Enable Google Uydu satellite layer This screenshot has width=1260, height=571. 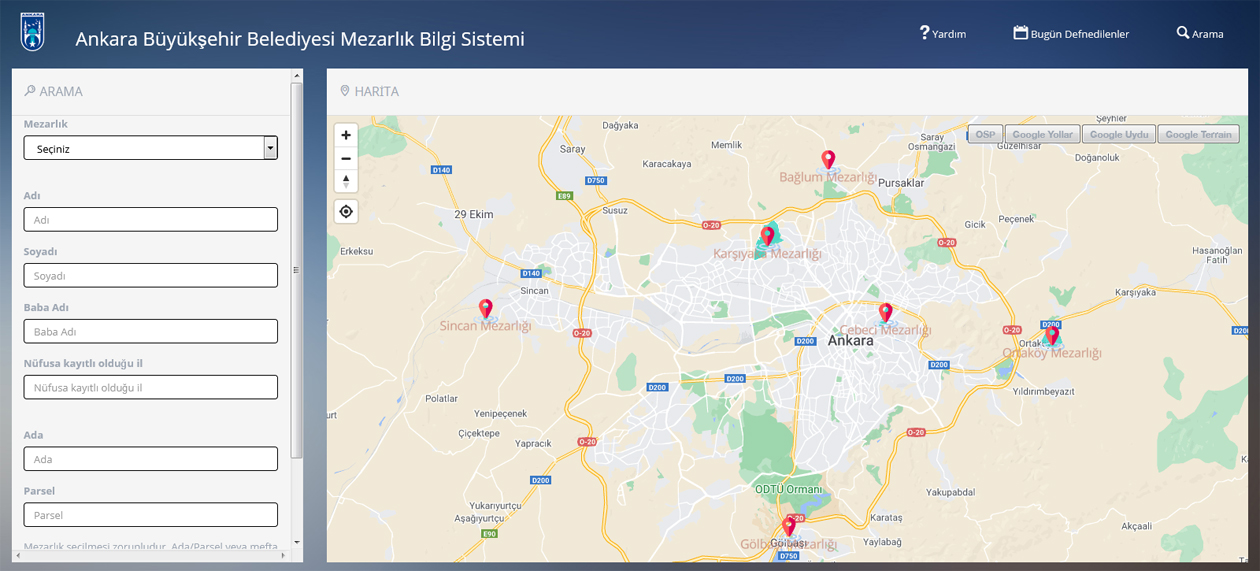coord(1118,134)
